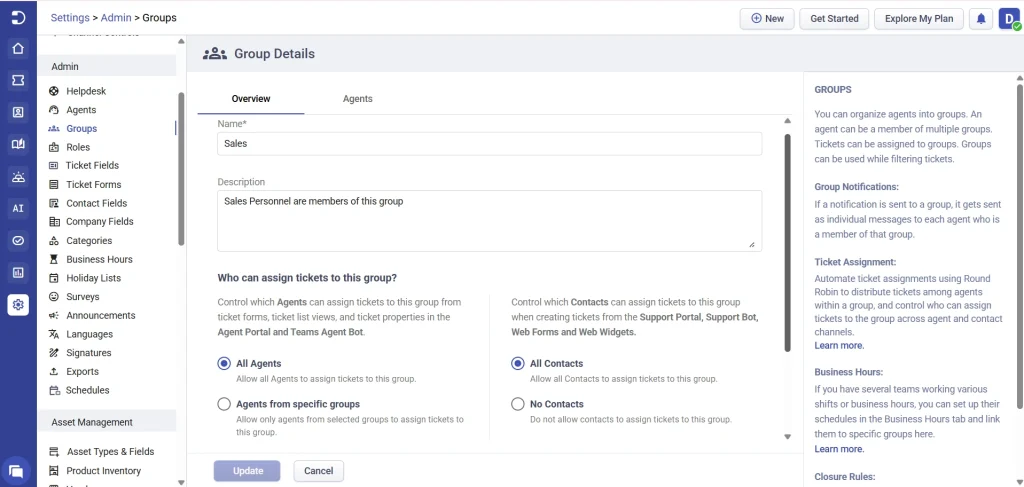Click the sidebar scroll up arrow

tap(181, 42)
